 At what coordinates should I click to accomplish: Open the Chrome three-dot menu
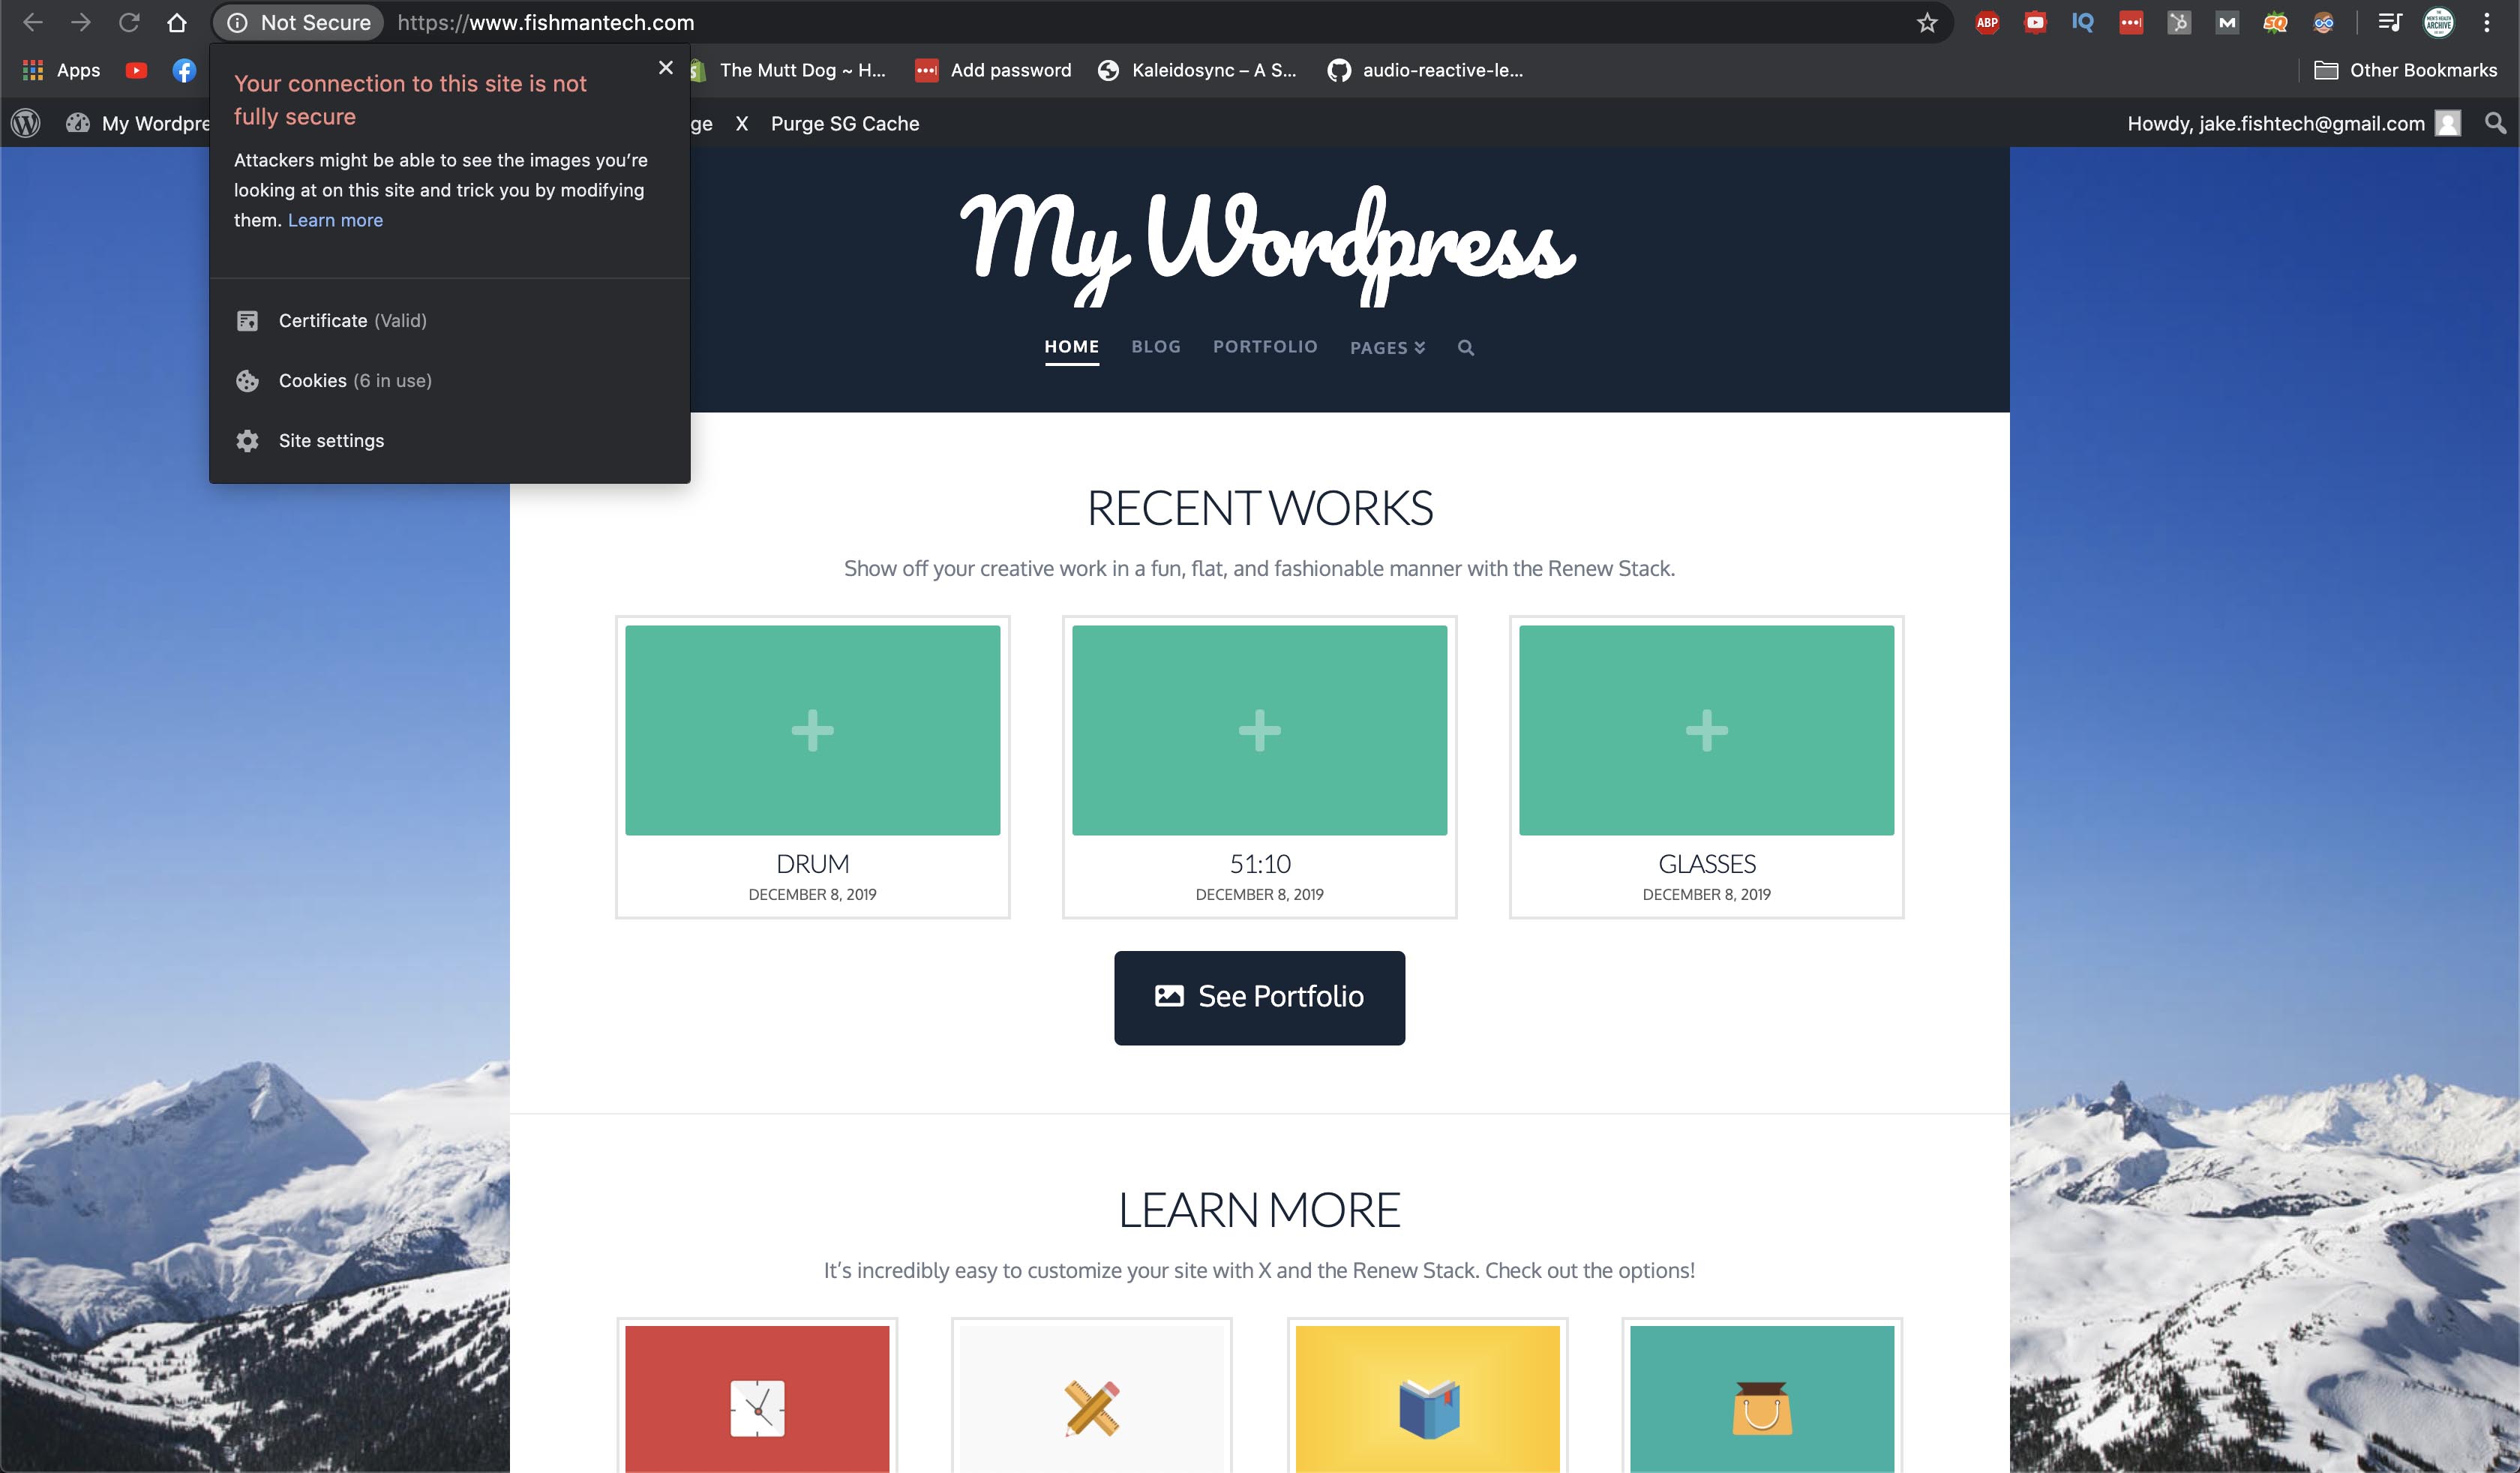coord(2487,22)
